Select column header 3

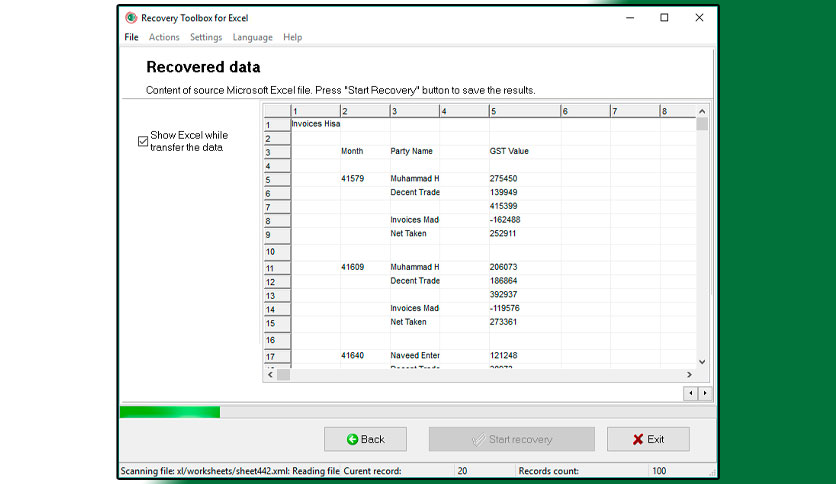(x=415, y=111)
